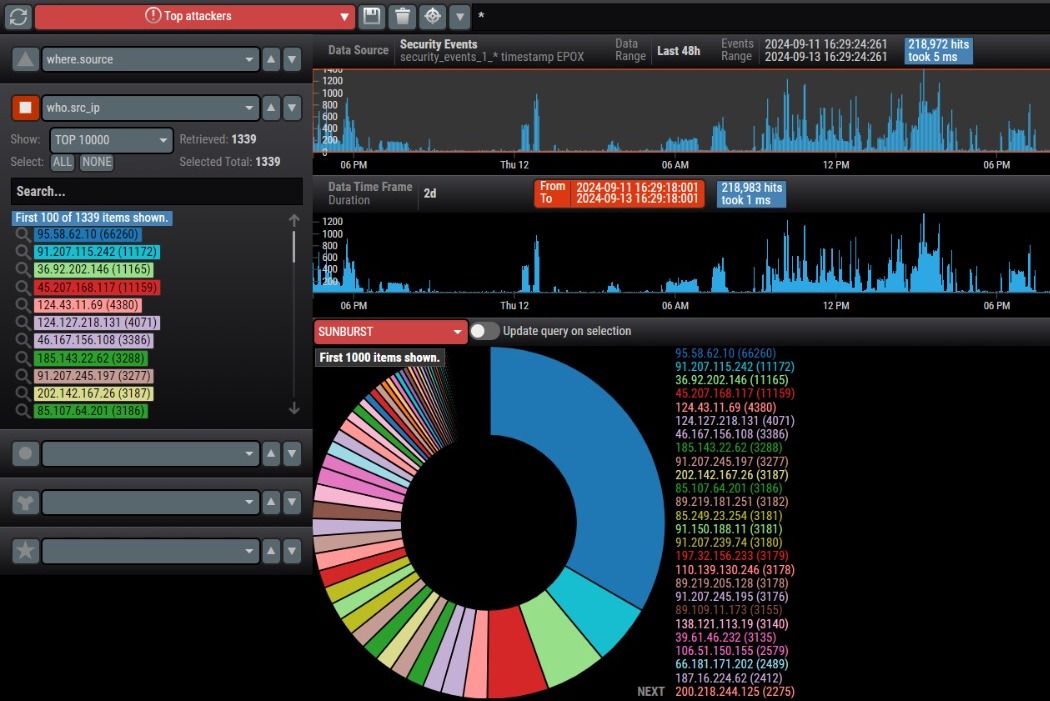Viewport: 1050px width, 701px height.
Task: Open the empty dropdown beside shirt icon
Action: tap(151, 502)
